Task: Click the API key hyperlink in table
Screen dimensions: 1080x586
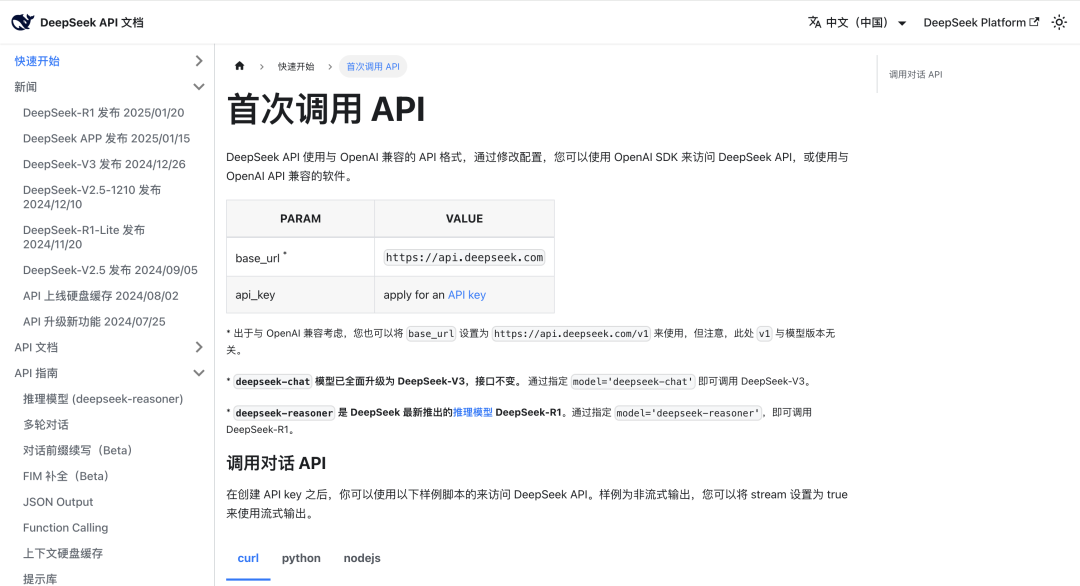Action: (x=467, y=295)
